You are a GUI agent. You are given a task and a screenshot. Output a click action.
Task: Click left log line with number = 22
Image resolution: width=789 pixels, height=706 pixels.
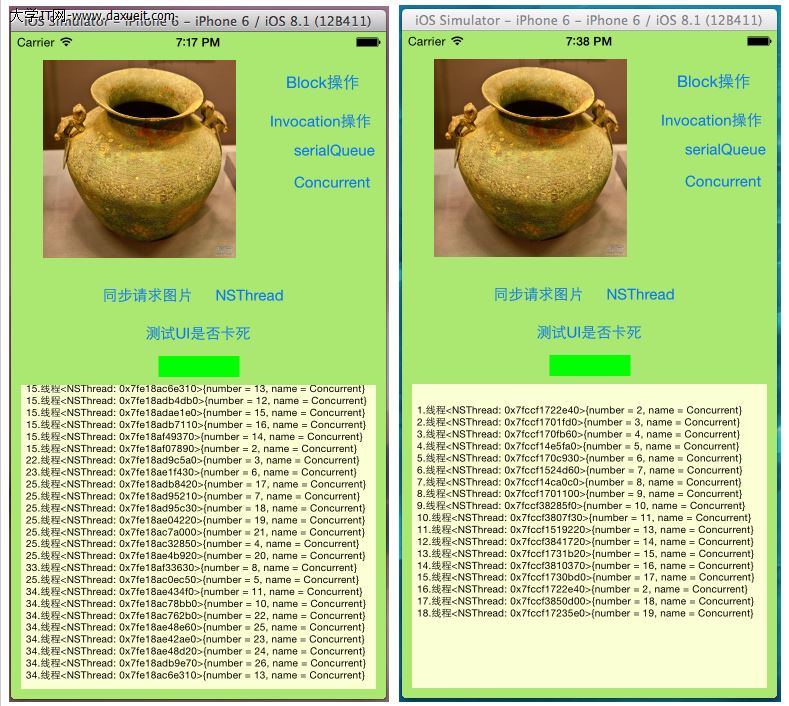coord(196,615)
